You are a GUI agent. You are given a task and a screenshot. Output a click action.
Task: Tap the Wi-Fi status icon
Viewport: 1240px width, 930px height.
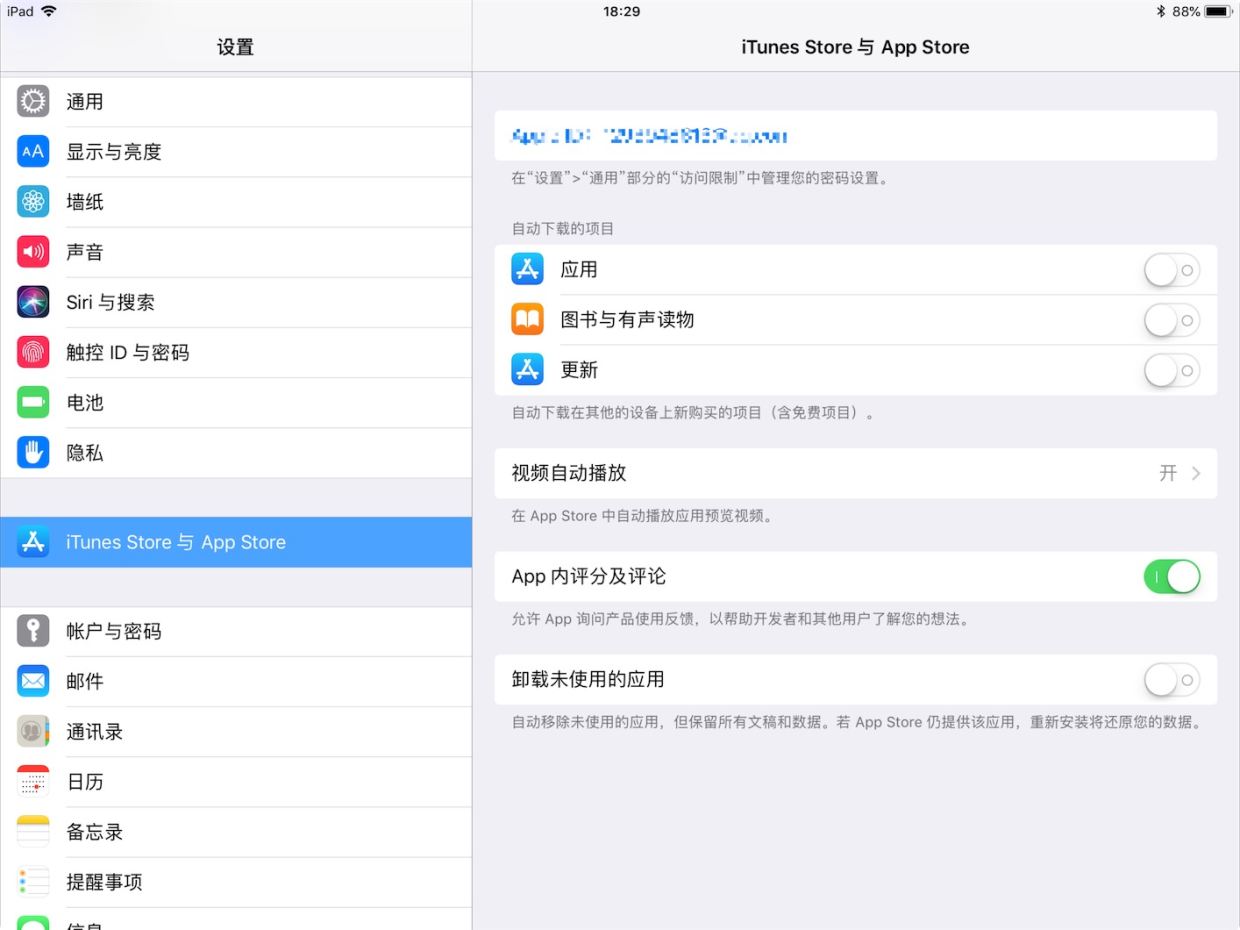(x=49, y=11)
